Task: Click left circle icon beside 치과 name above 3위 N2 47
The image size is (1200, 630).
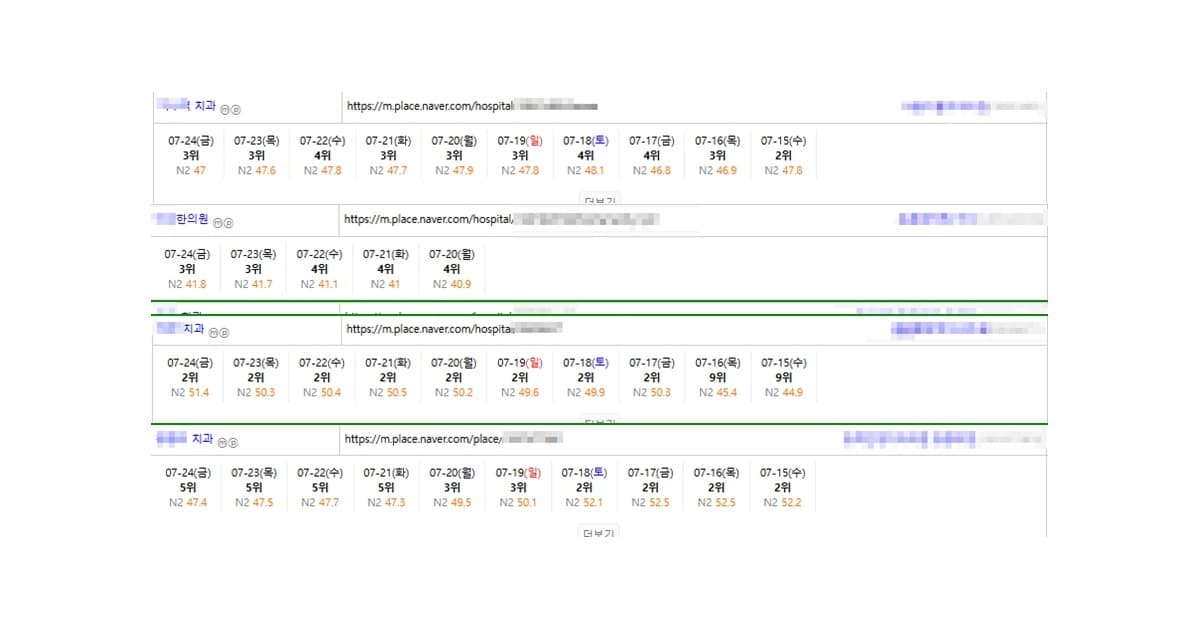Action: [x=224, y=110]
